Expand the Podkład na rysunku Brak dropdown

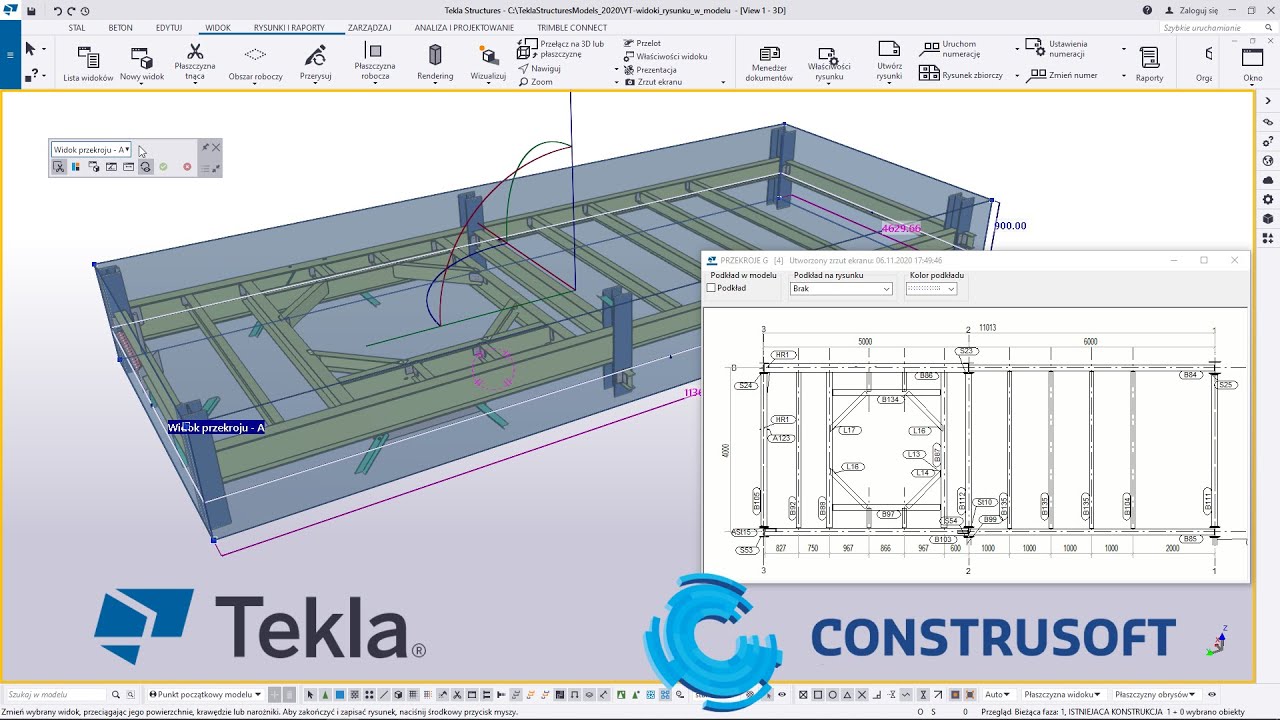pyautogui.click(x=841, y=289)
